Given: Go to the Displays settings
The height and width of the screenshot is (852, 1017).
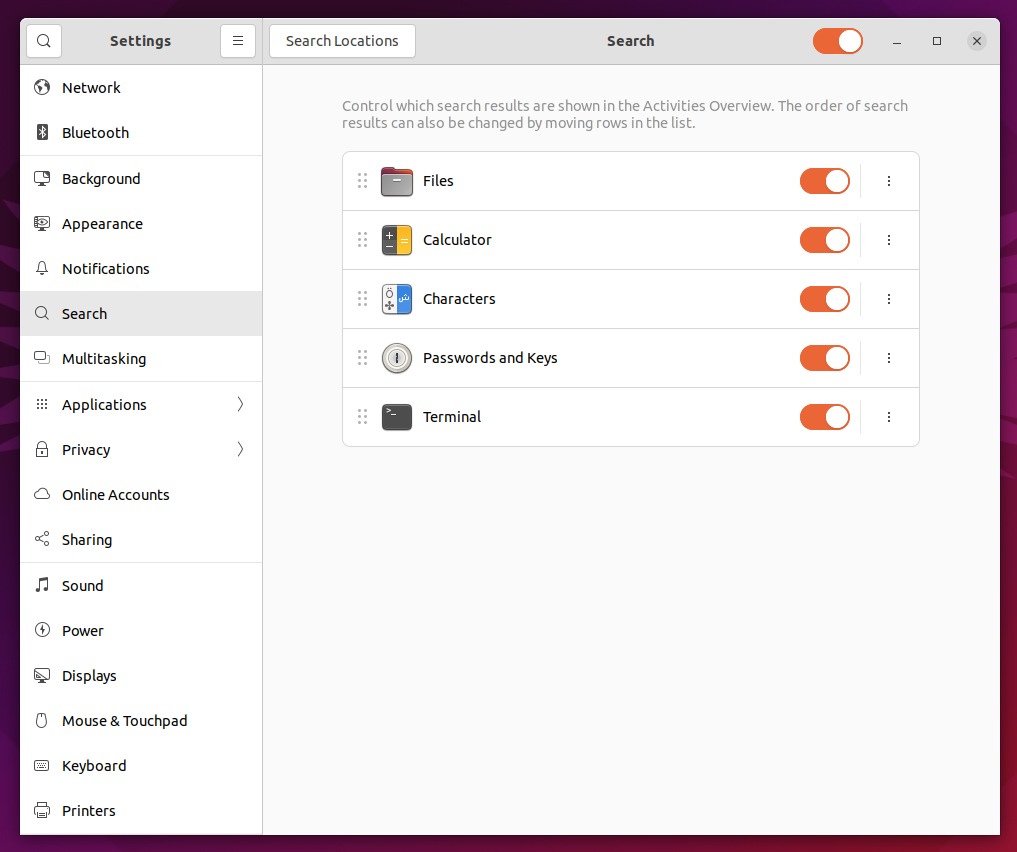Looking at the screenshot, I should point(91,675).
